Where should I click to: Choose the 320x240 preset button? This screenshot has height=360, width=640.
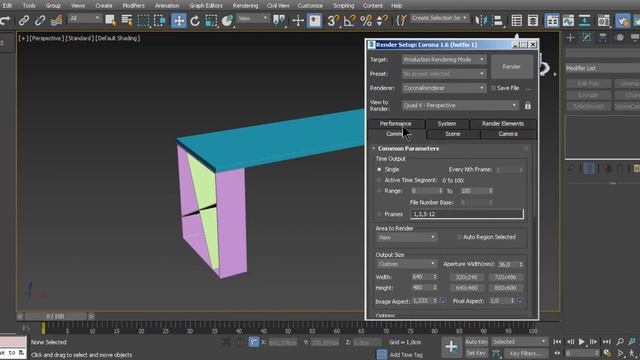(x=466, y=277)
